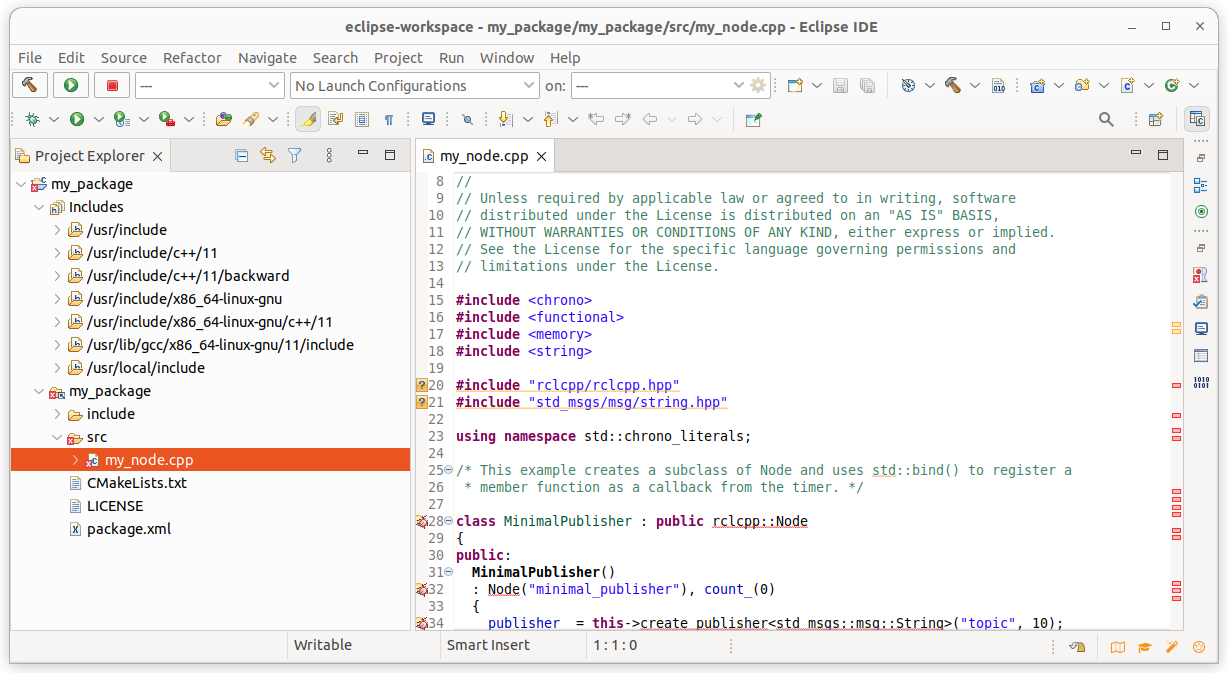
Task: Launch the program with the Run icon
Action: pos(78,118)
